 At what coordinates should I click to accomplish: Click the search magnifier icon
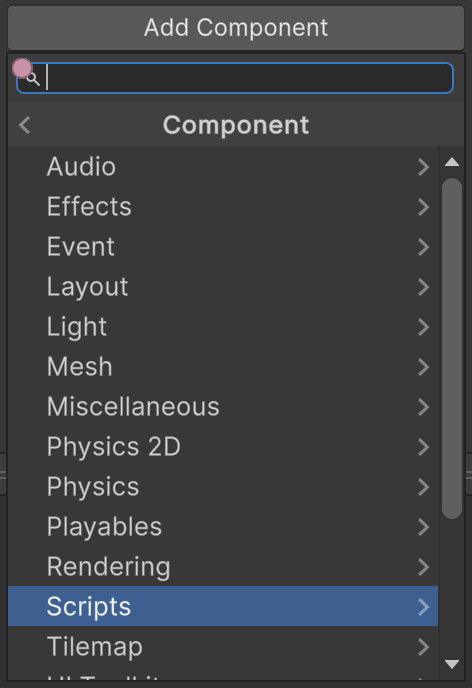pyautogui.click(x=33, y=79)
